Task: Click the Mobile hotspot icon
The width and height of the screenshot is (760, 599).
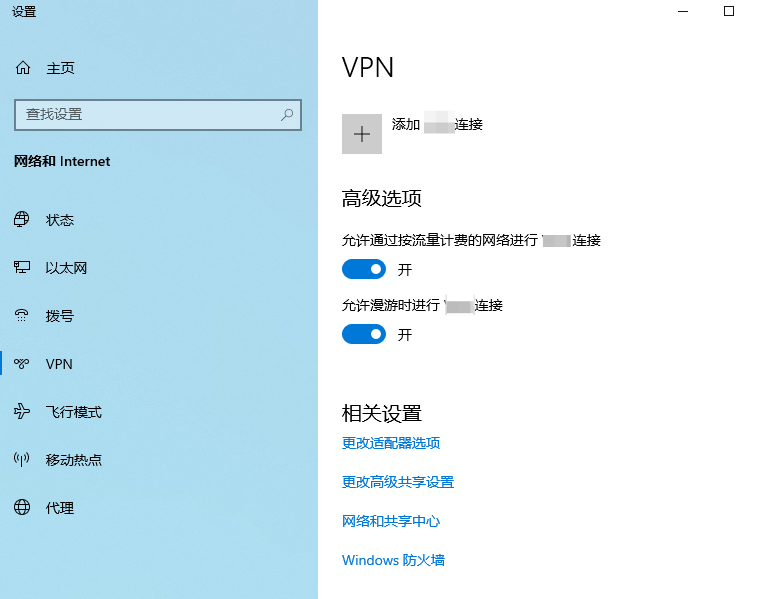Action: pyautogui.click(x=22, y=460)
